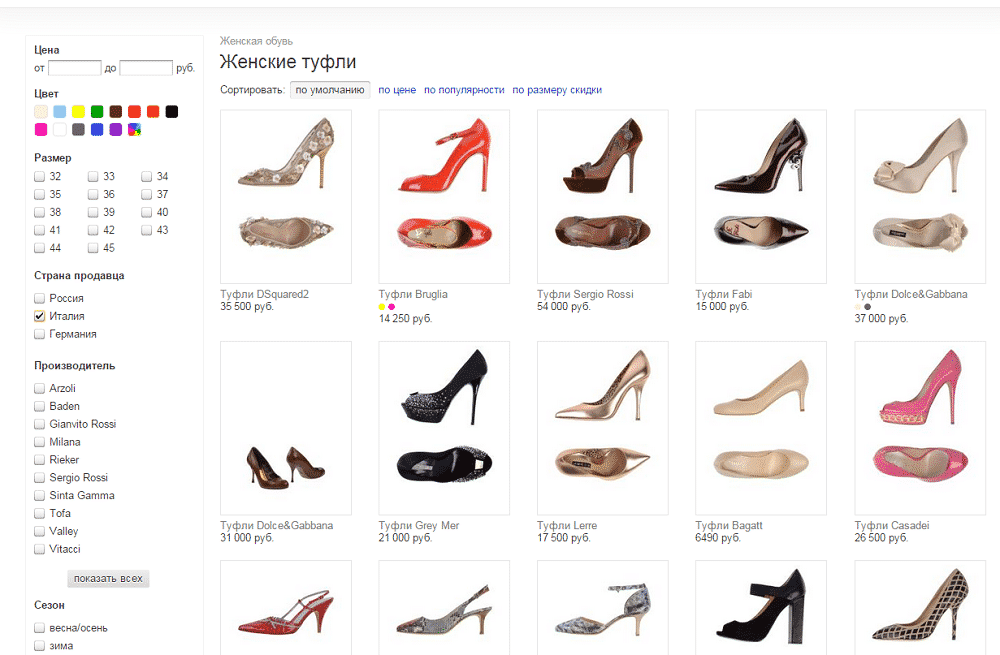Sort by по размеру скидки
This screenshot has width=1000, height=655.
pos(557,90)
